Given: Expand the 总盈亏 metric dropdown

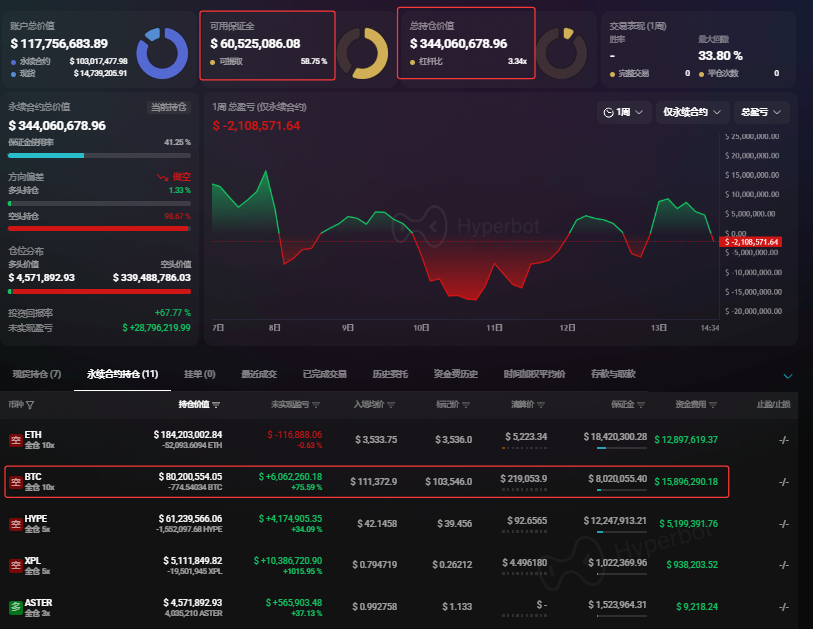Looking at the screenshot, I should [x=761, y=112].
